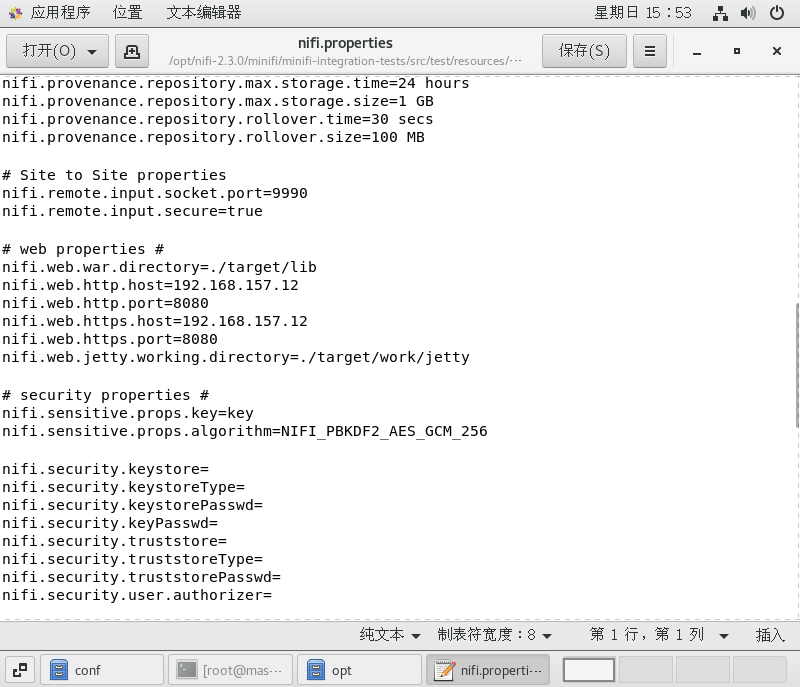Screen dimensions: 800x687
Task: Click the line nifi.security.user.authorizer=
Action: click(137, 595)
